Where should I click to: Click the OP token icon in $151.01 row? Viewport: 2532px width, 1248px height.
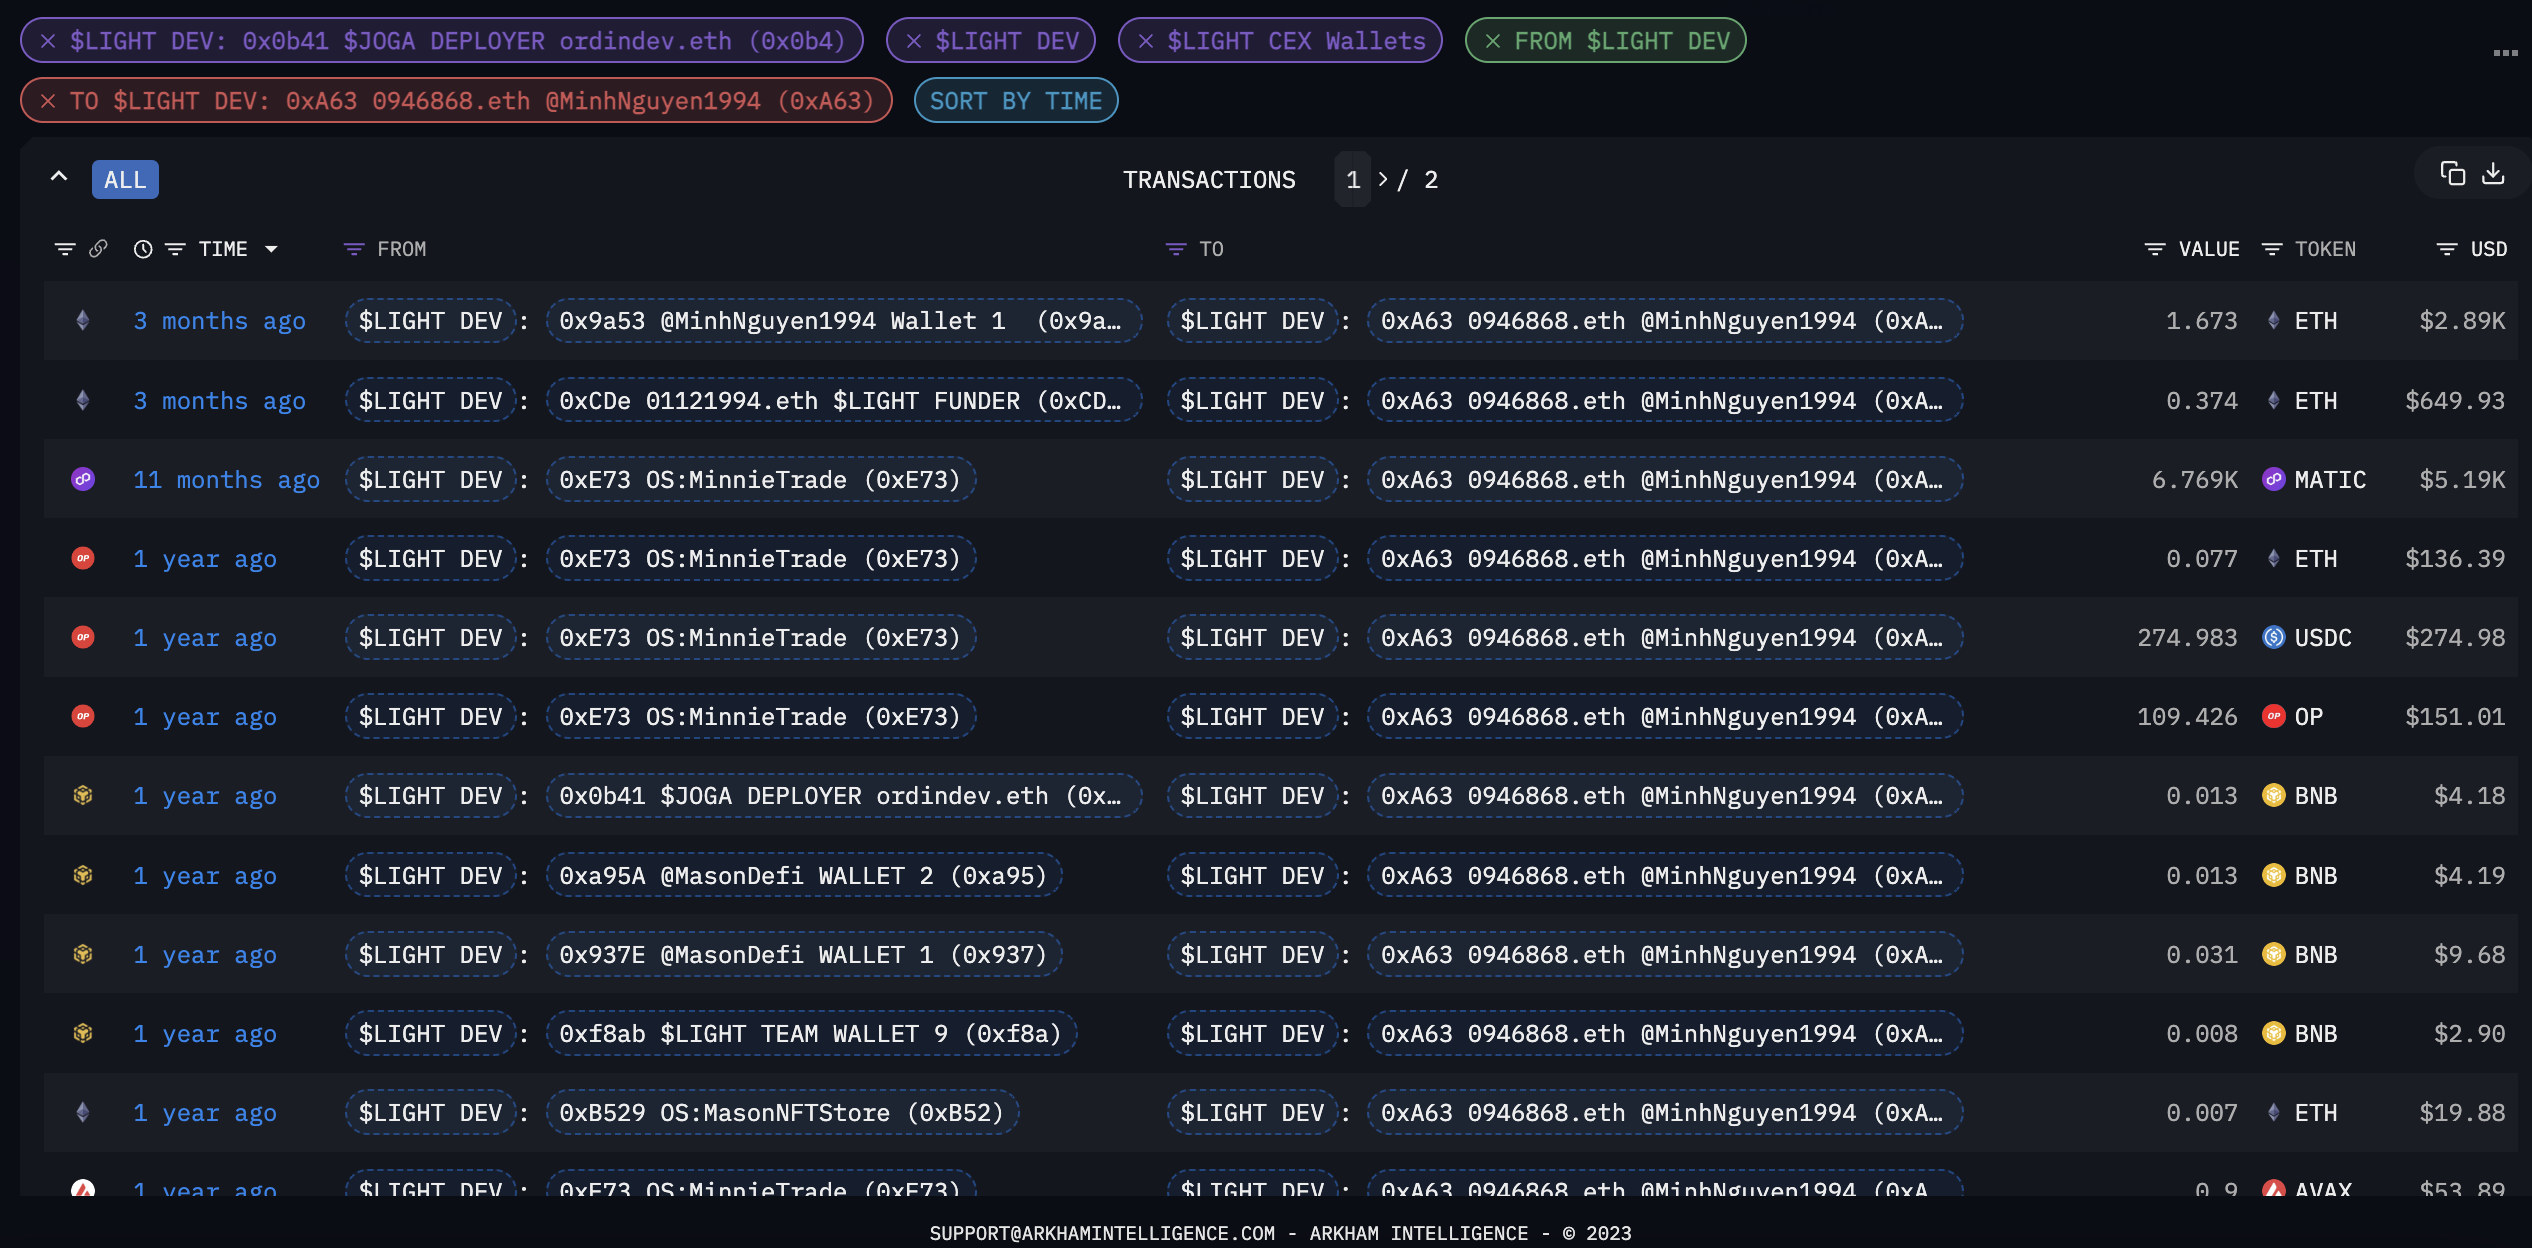[x=2274, y=717]
